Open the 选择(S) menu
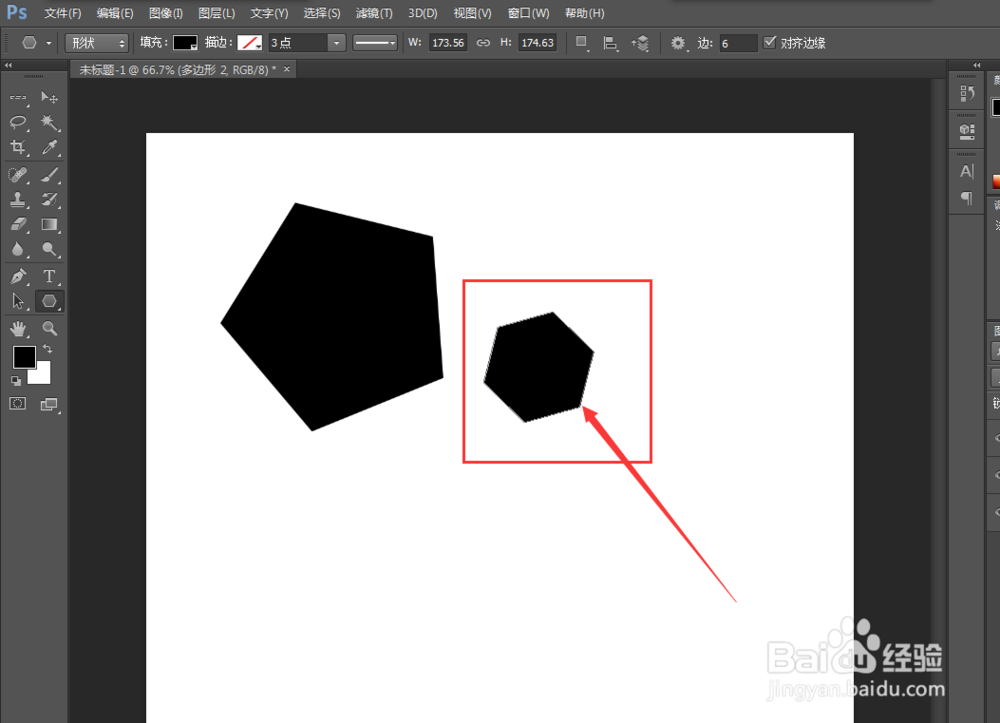 322,13
